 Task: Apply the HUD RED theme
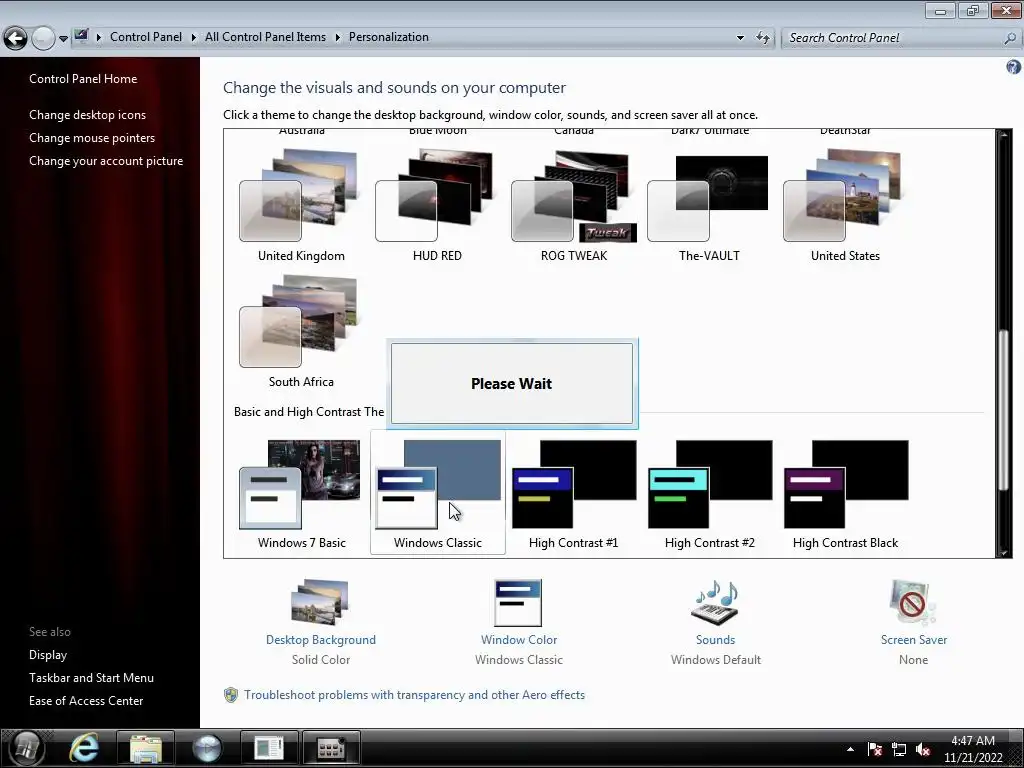coord(437,204)
